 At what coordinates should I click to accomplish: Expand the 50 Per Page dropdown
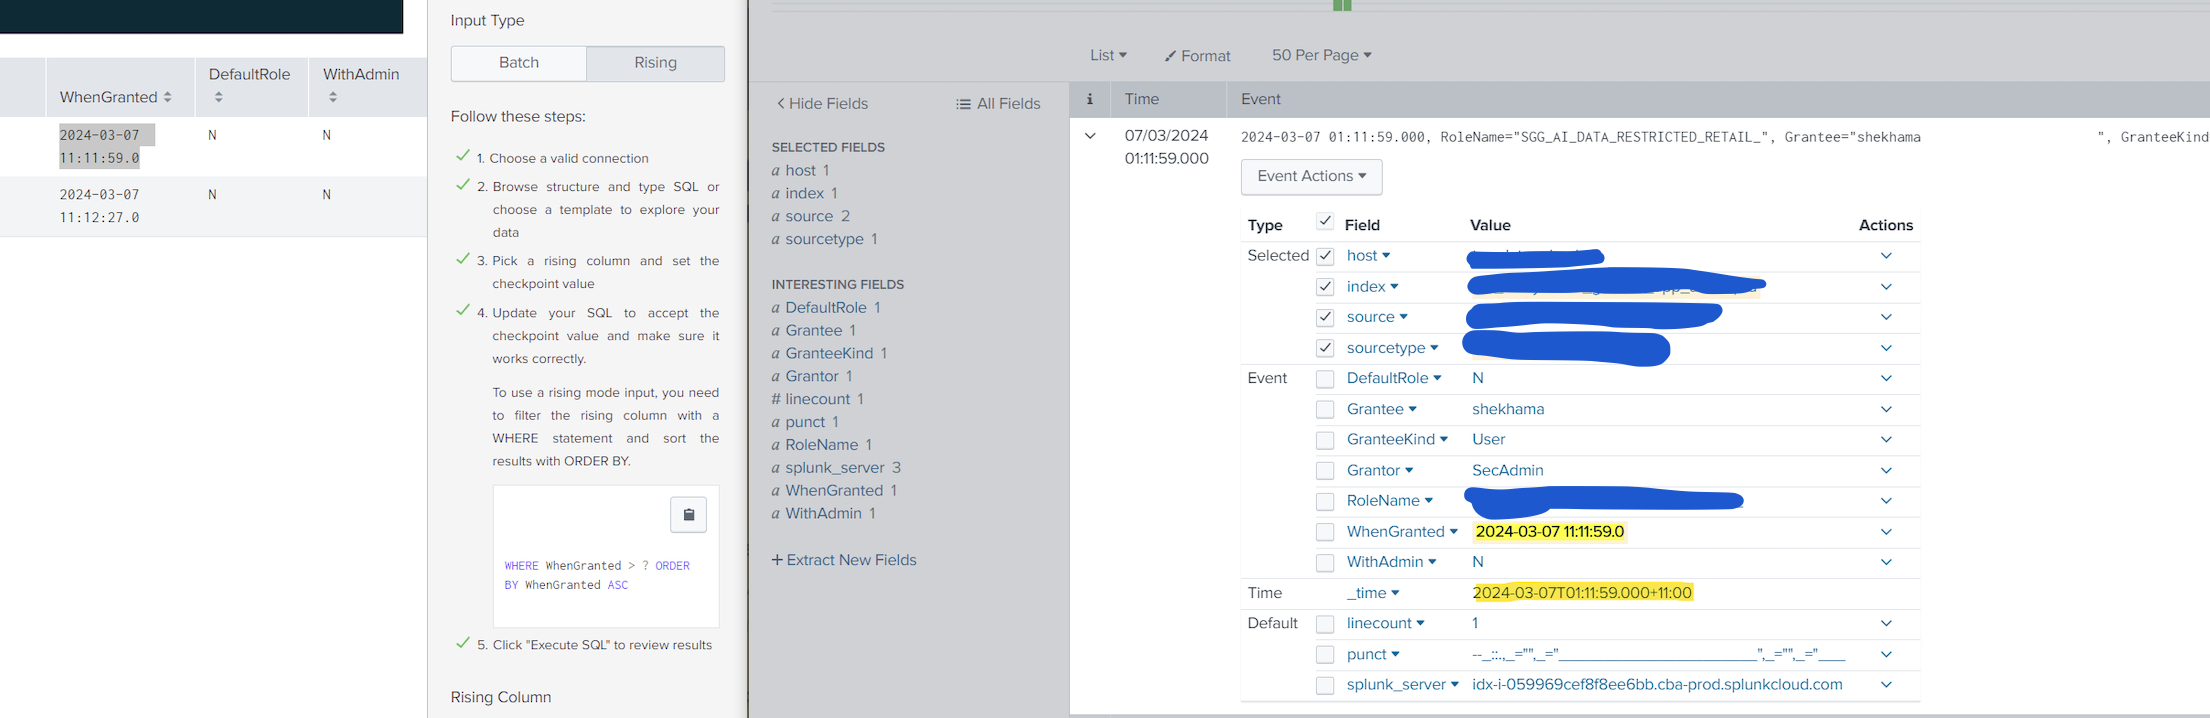(x=1321, y=55)
